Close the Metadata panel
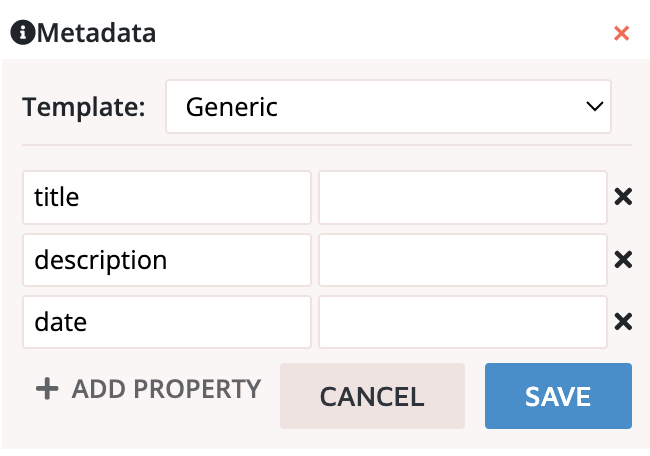Viewport: 650px width, 456px height. (x=621, y=33)
